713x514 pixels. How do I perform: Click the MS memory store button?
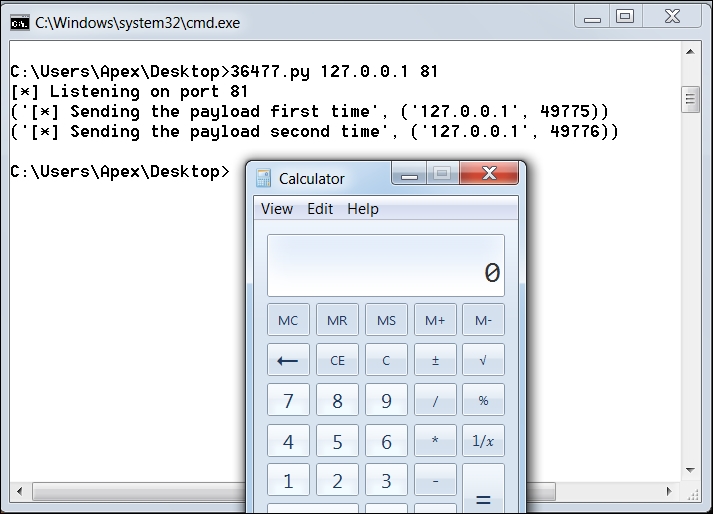[x=386, y=320]
